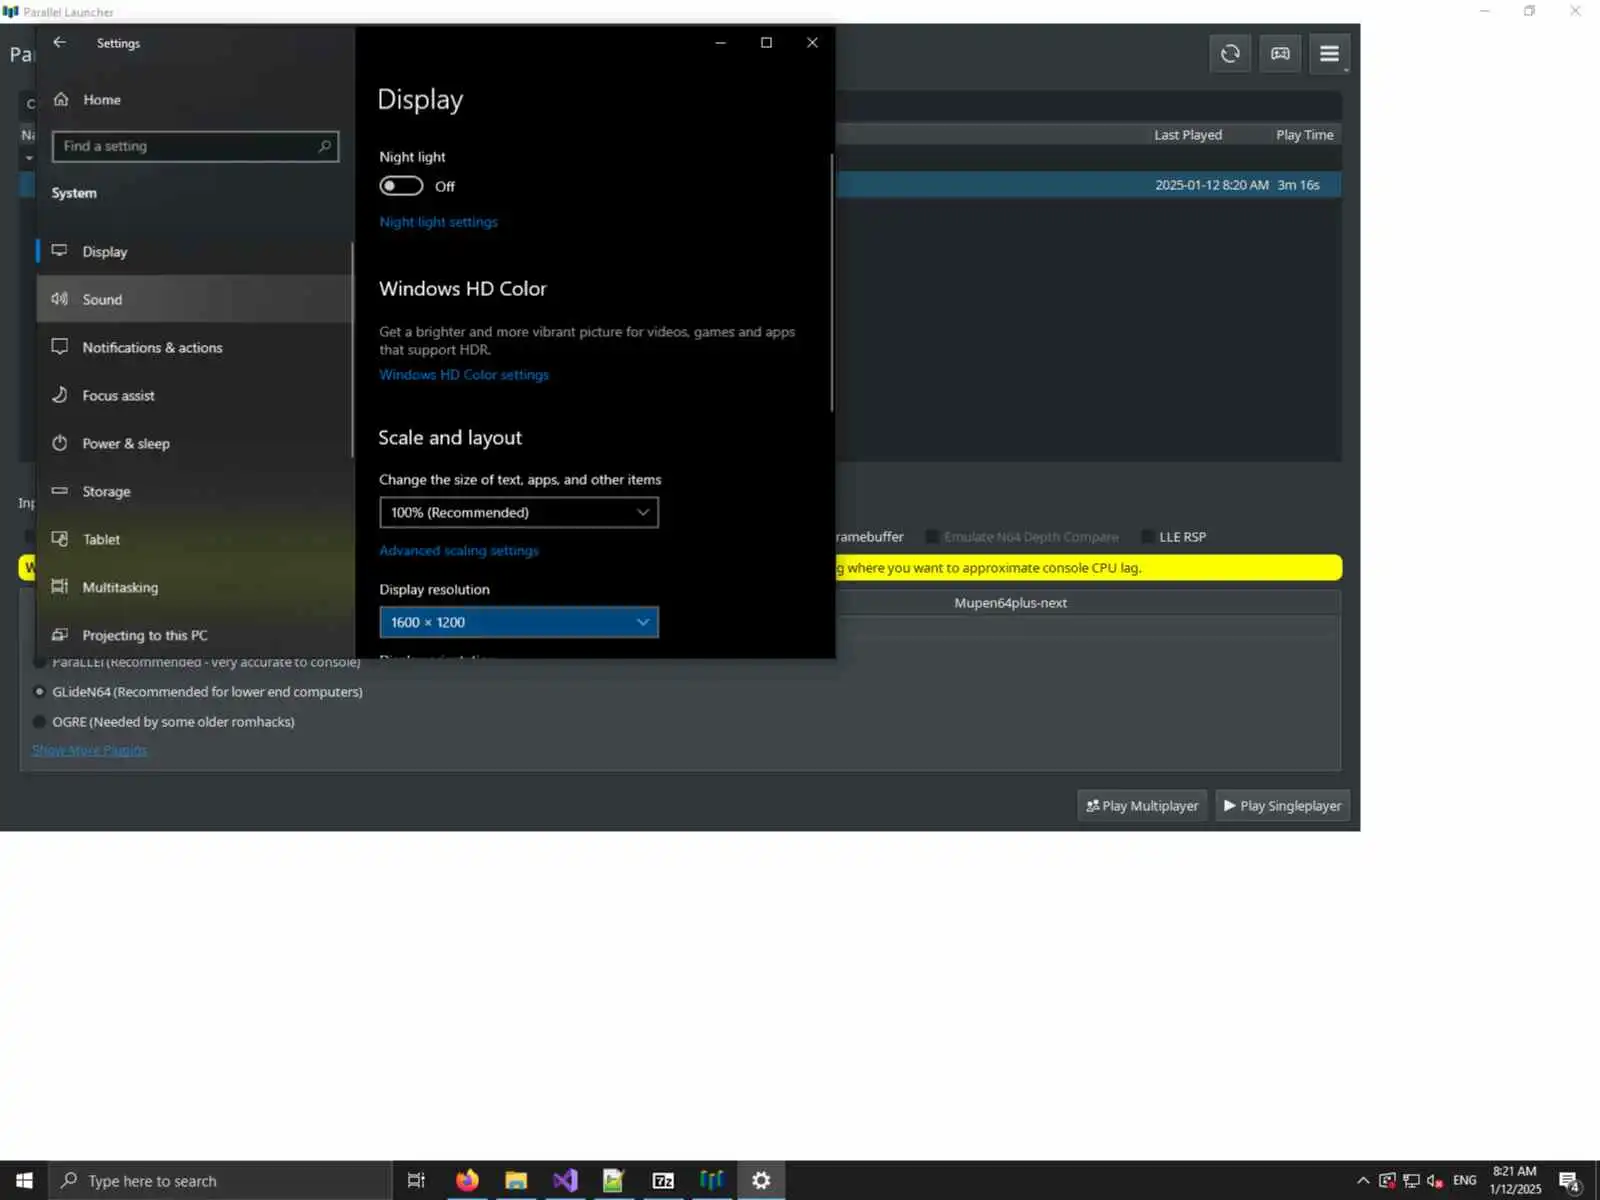Open File Explorer from the taskbar
Screen dimensions: 1600x1200
click(516, 1181)
